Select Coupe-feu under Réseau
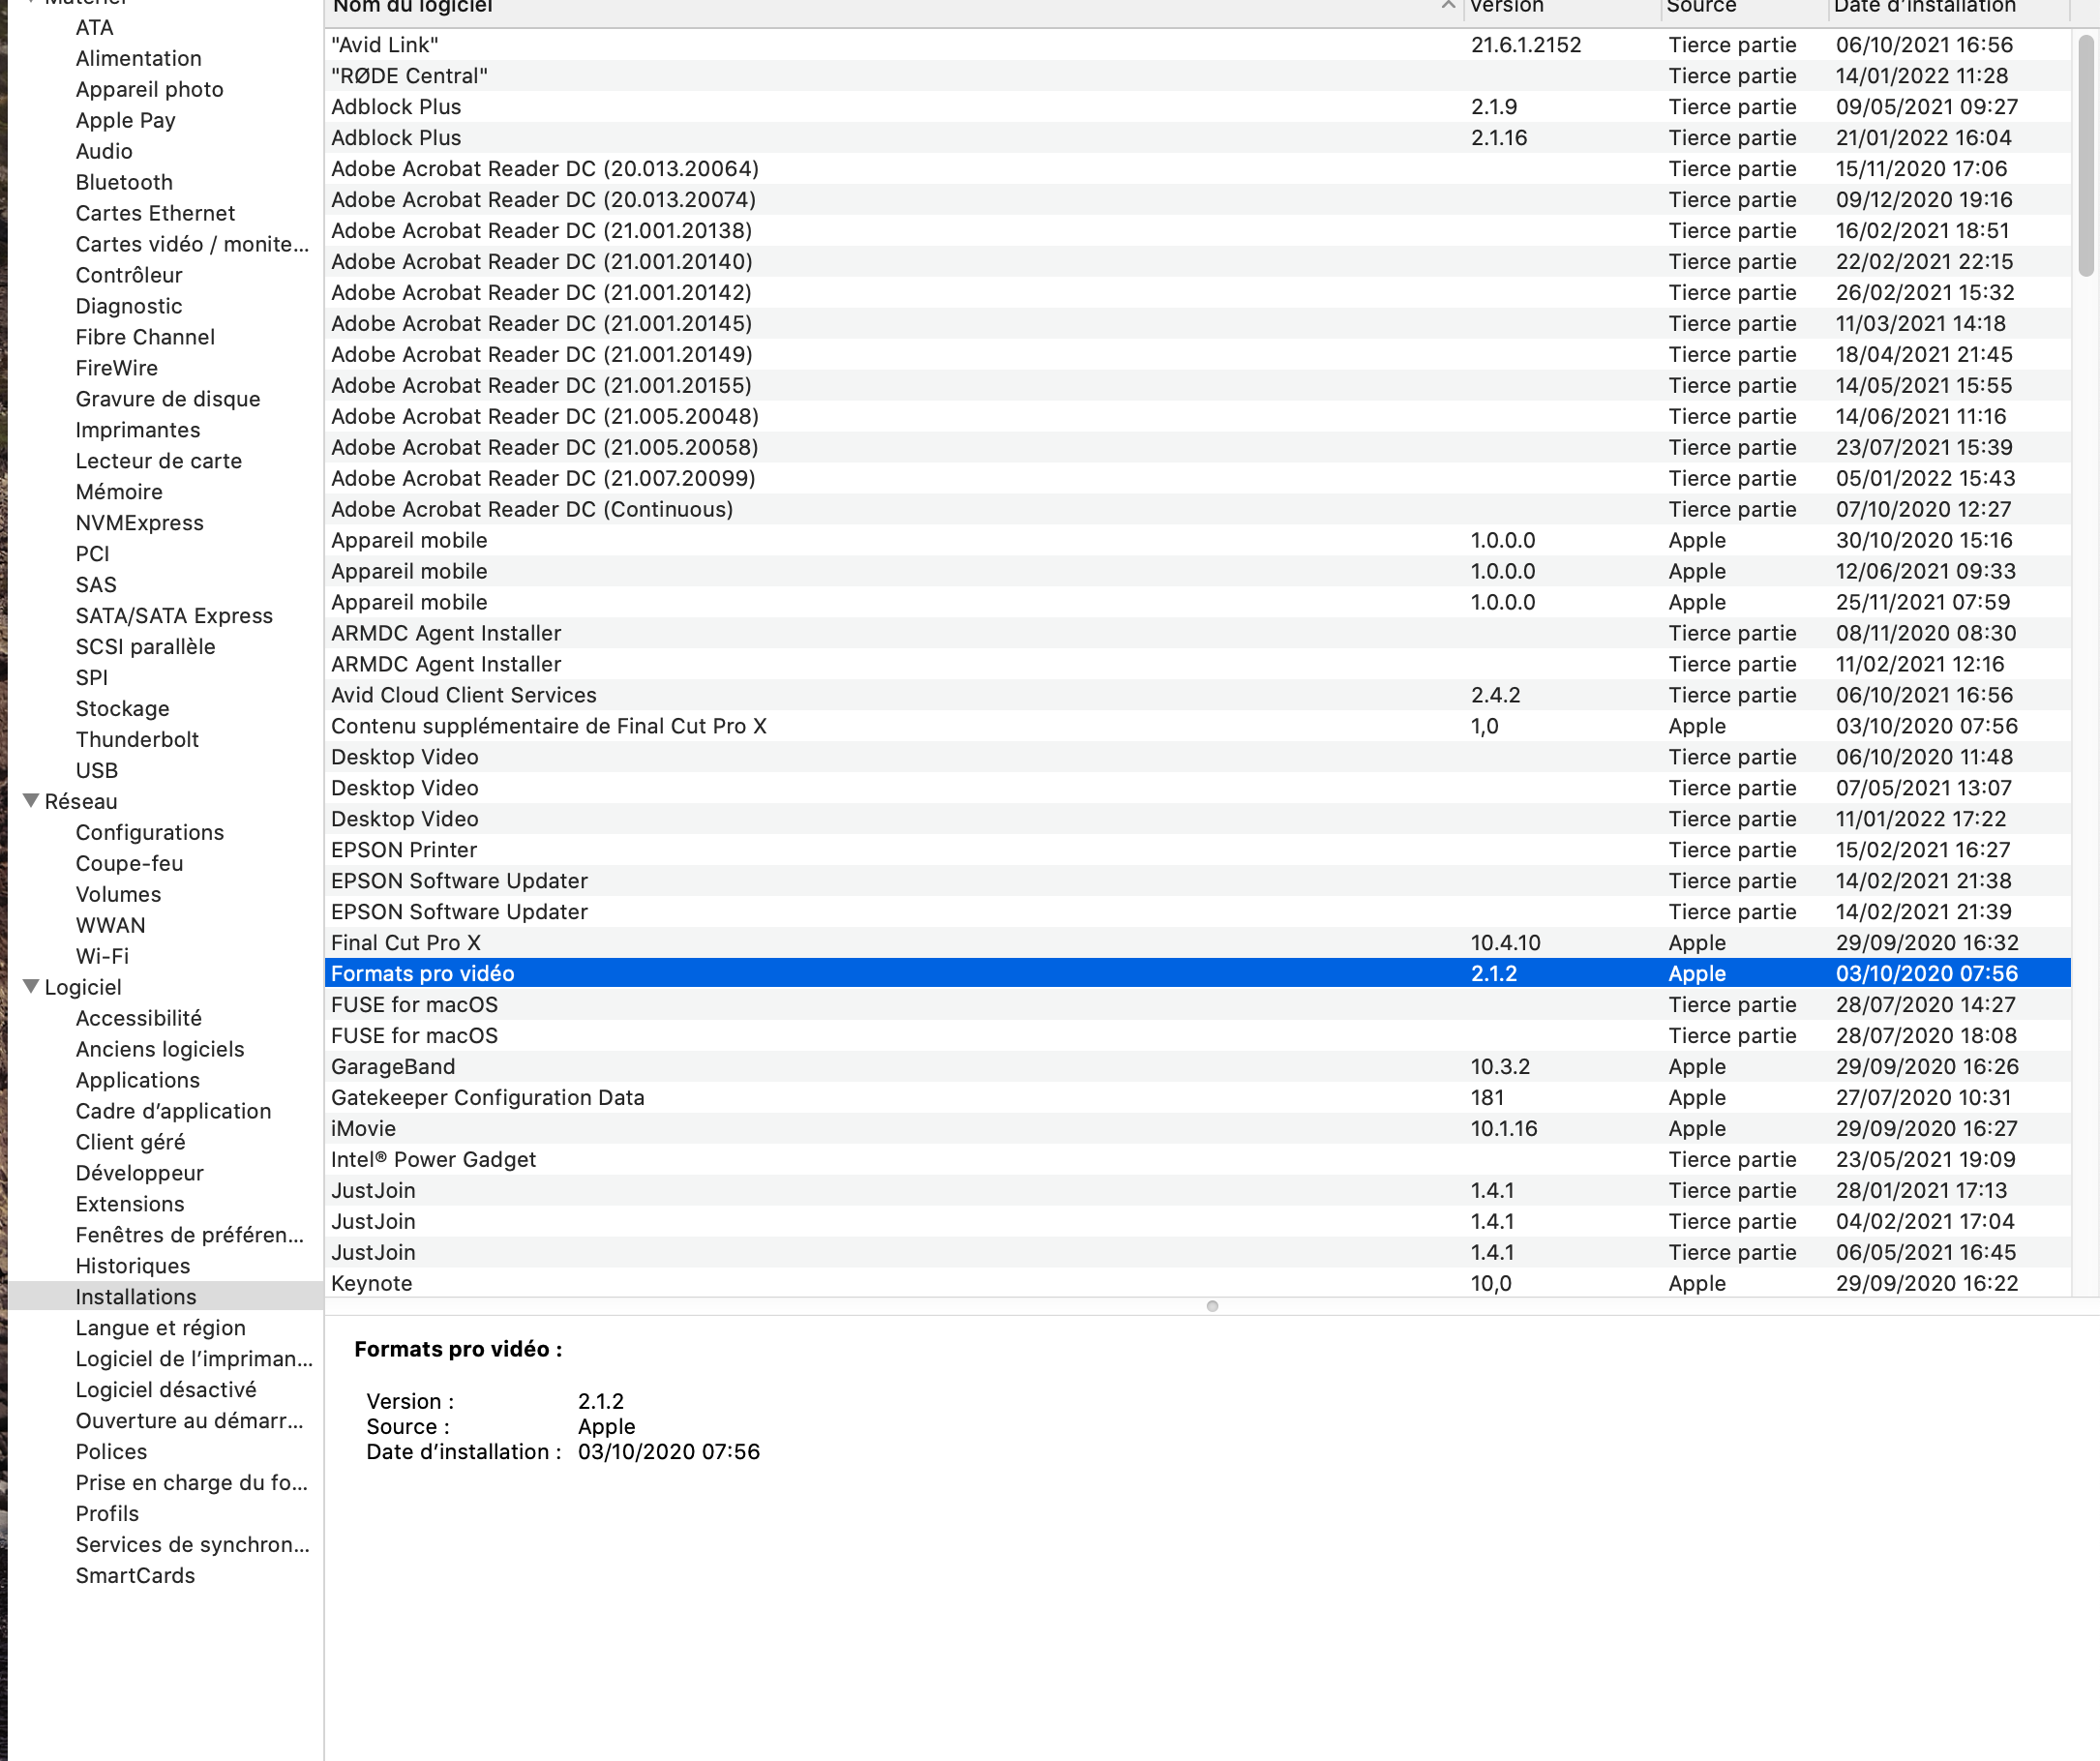This screenshot has width=2100, height=1761. pyautogui.click(x=129, y=863)
